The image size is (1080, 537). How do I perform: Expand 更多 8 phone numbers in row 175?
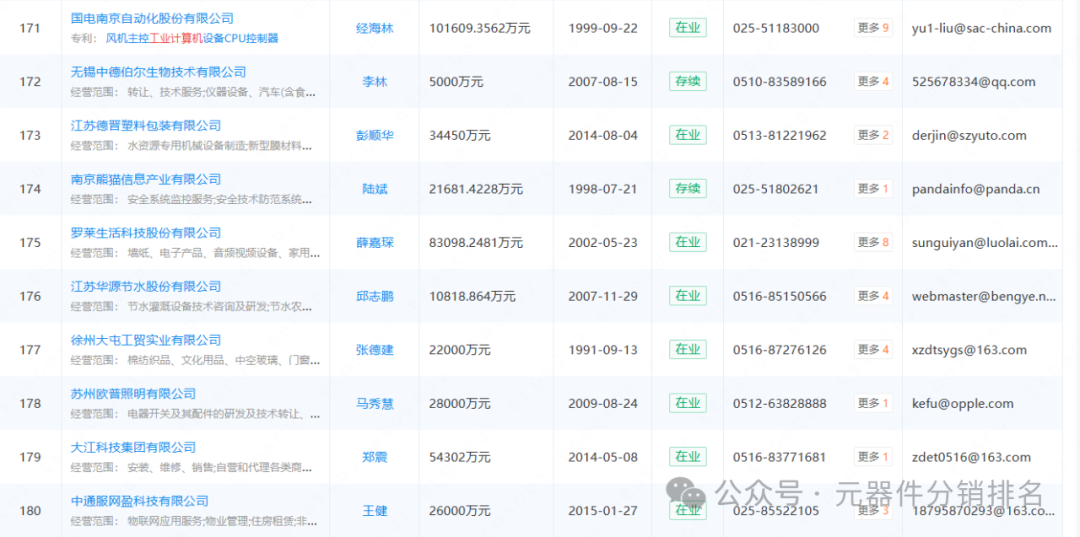click(873, 242)
